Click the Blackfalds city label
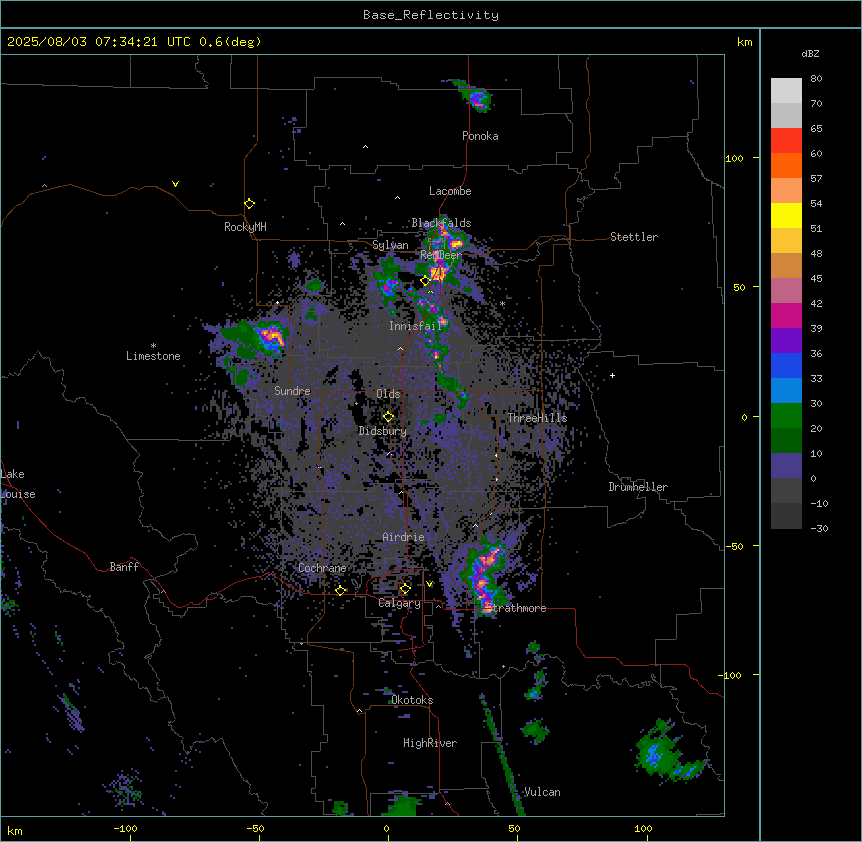The height and width of the screenshot is (842, 862). click(x=441, y=223)
